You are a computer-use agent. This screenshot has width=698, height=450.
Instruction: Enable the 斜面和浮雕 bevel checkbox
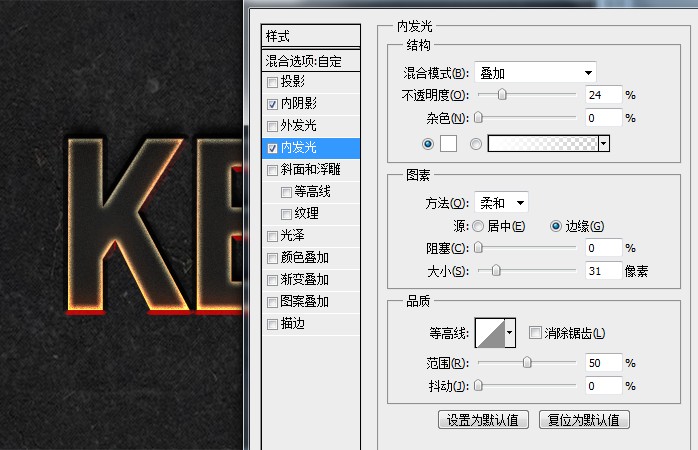pos(272,170)
